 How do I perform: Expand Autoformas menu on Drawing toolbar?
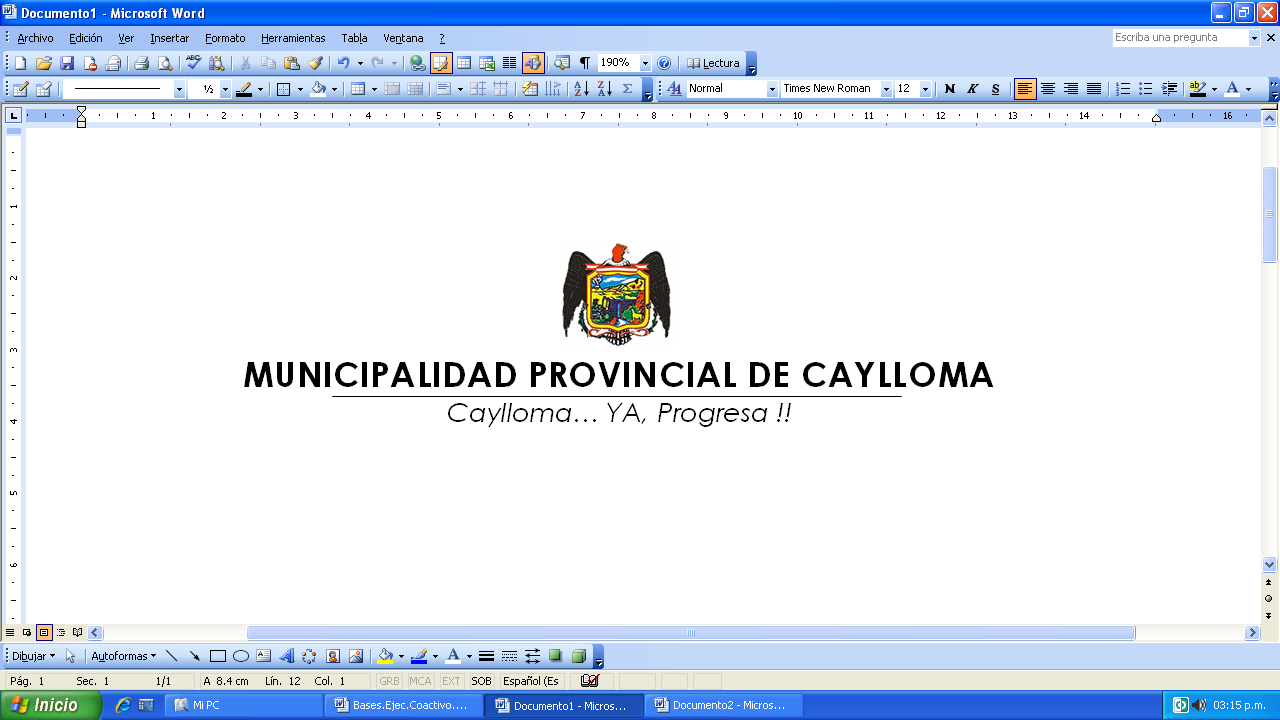coord(123,657)
